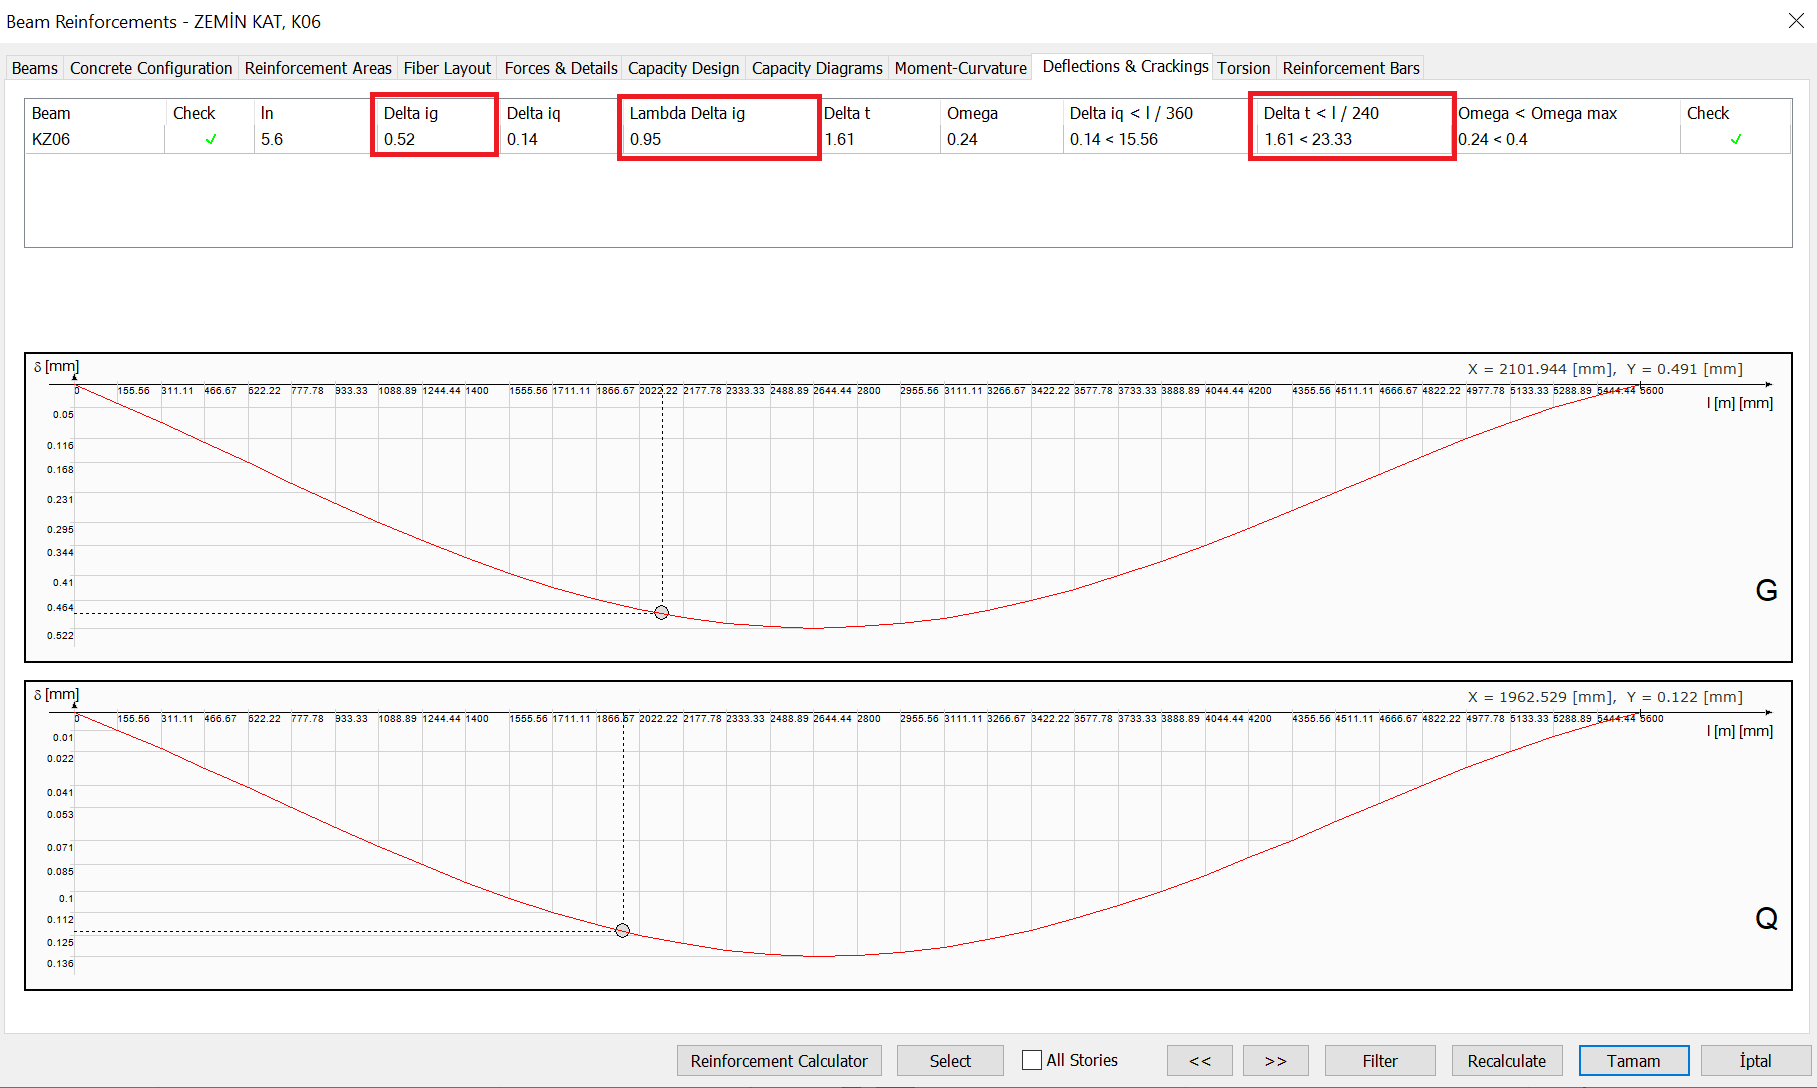Open the Reinforcement Calculator

[779, 1061]
